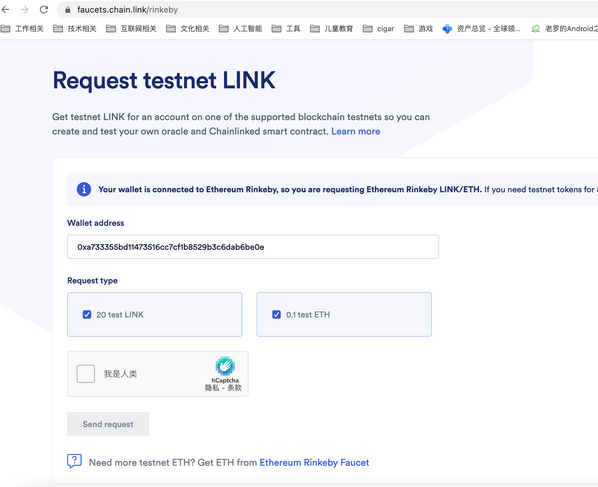Go back using the browser back arrow
This screenshot has width=598, height=487.
6,10
